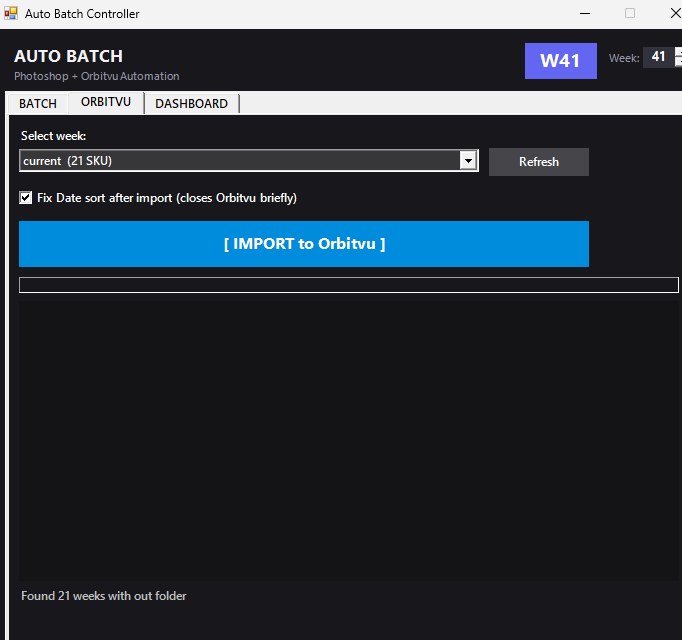682x640 pixels.
Task: Expand the Select week dropdown arrow
Action: coord(468,161)
